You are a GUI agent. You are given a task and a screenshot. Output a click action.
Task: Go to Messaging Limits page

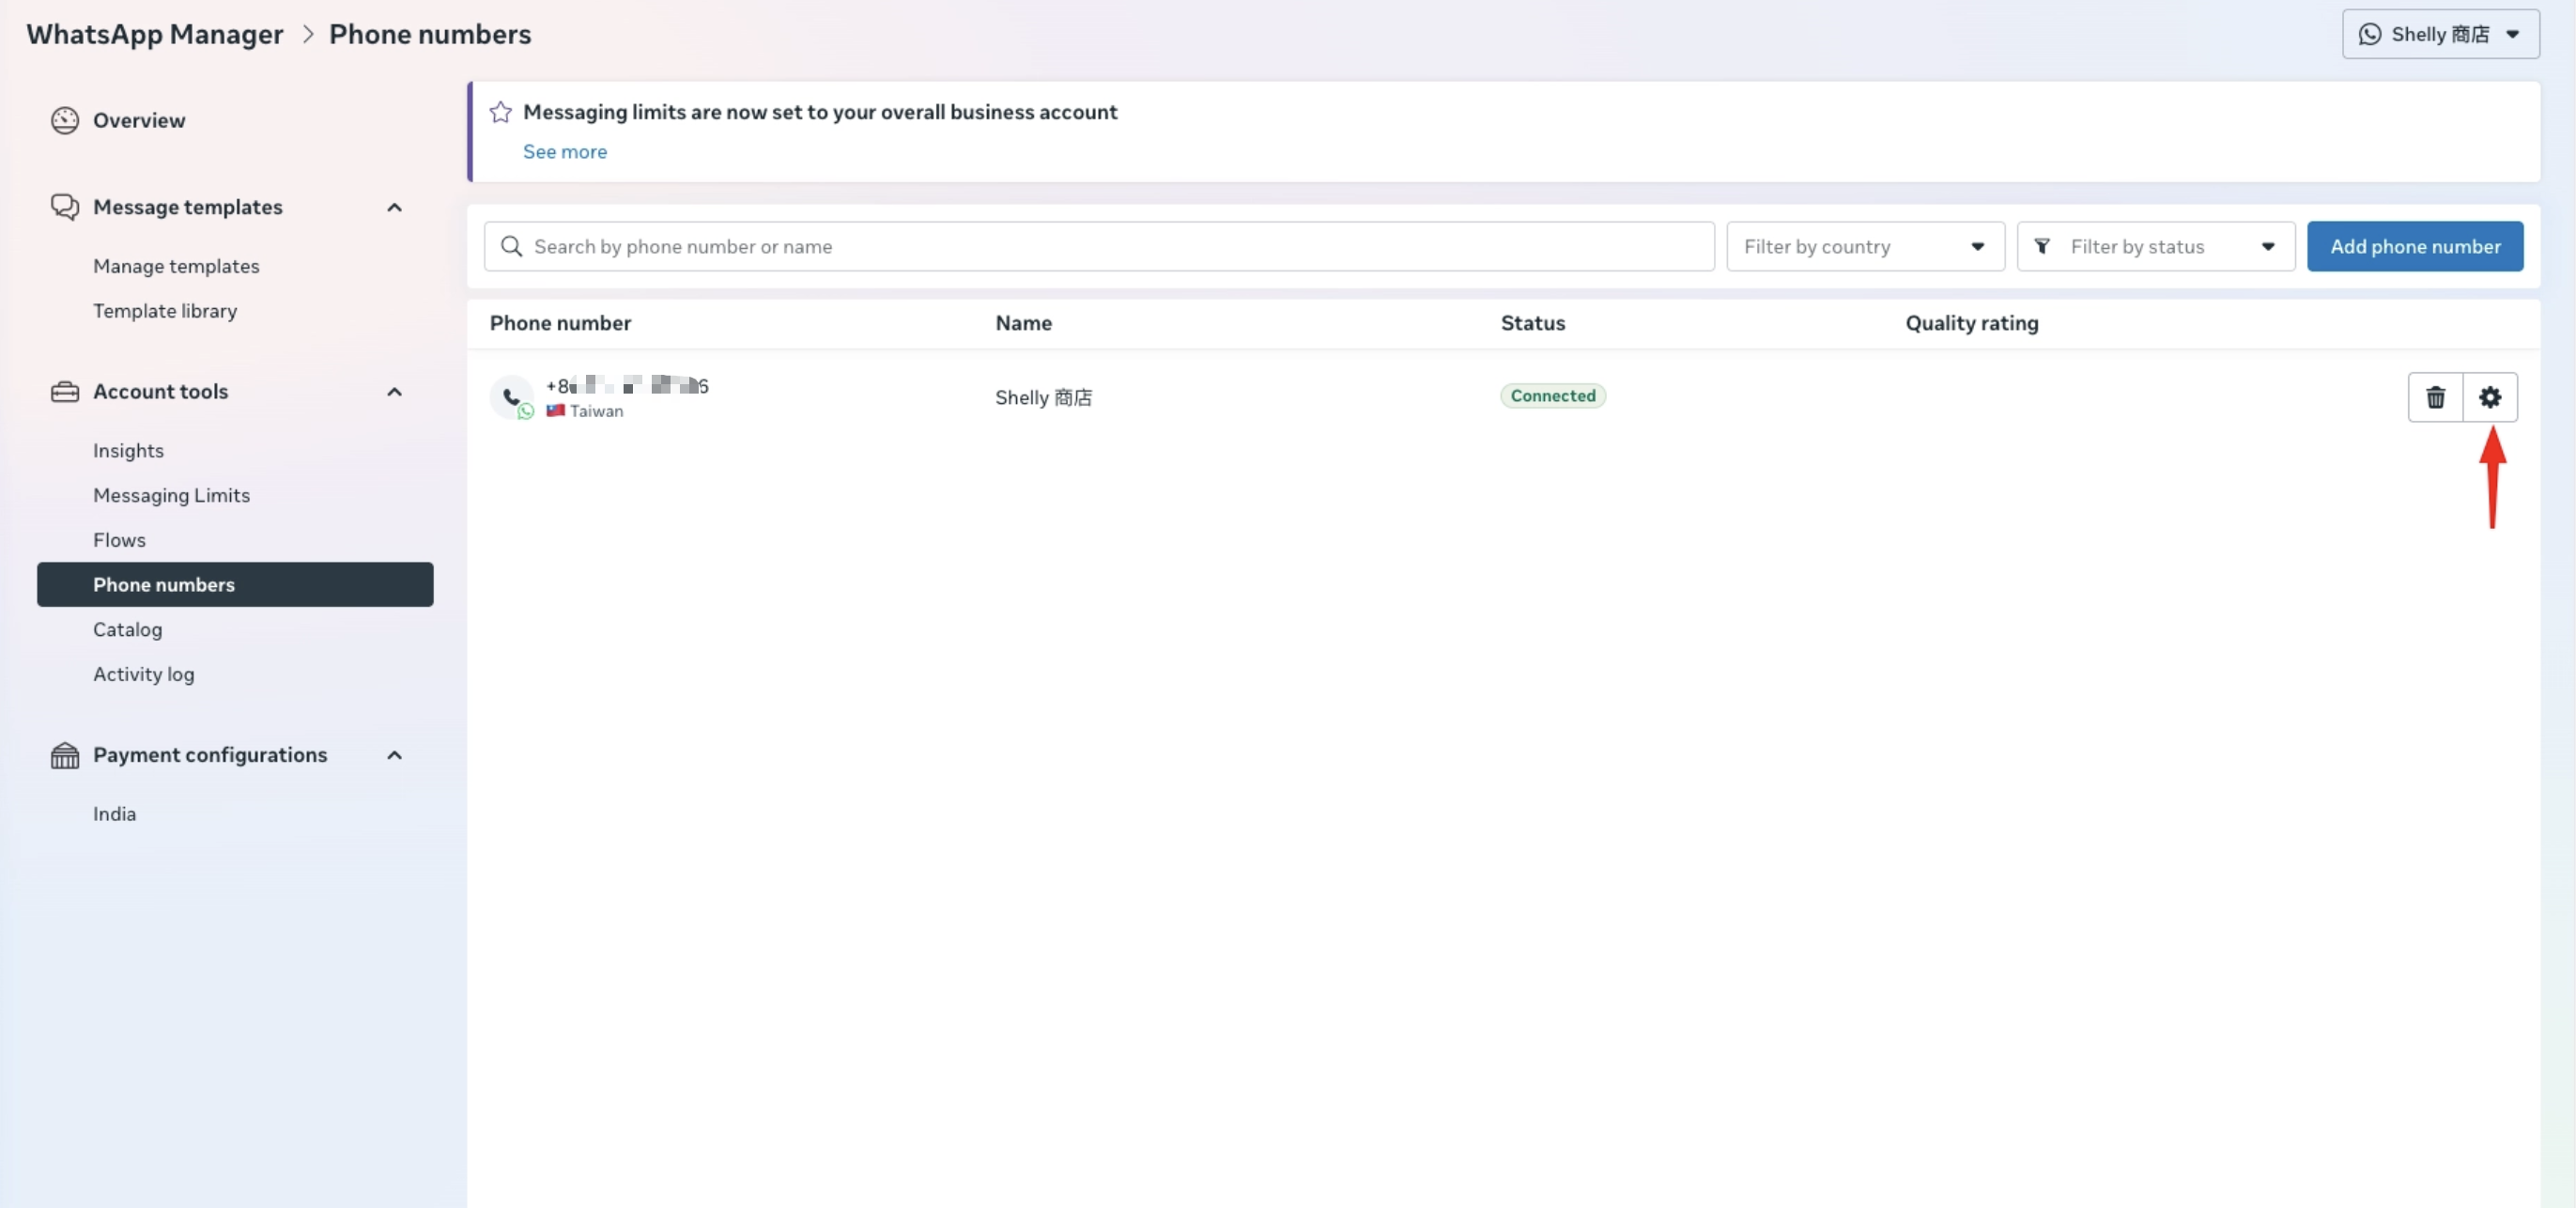click(x=171, y=495)
